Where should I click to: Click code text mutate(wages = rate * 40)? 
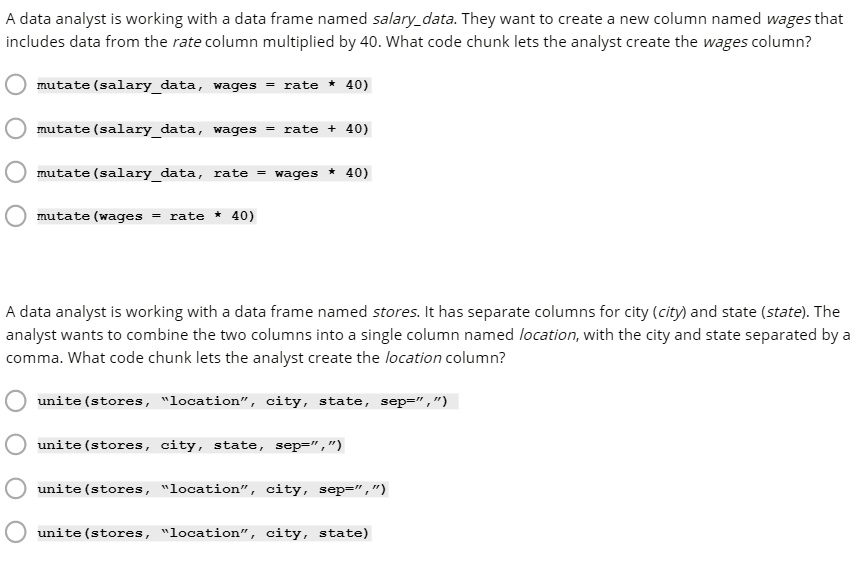146,216
